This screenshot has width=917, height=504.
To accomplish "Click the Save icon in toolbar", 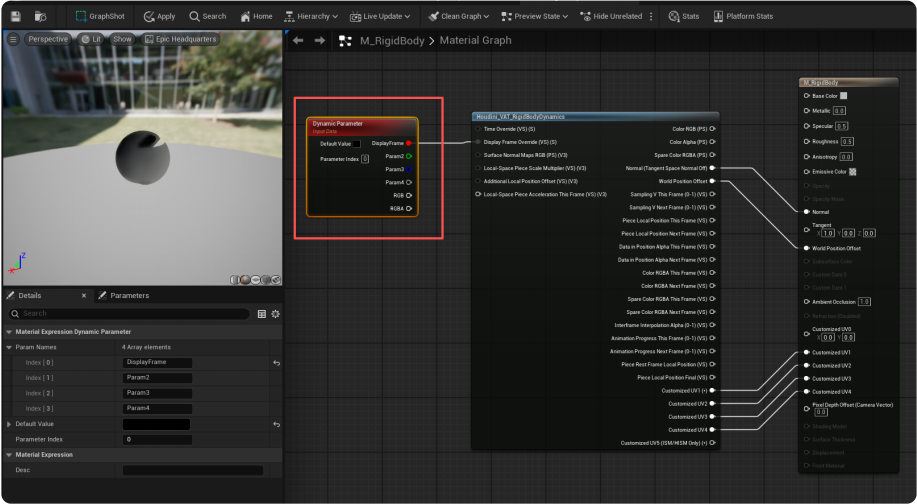I will (15, 16).
